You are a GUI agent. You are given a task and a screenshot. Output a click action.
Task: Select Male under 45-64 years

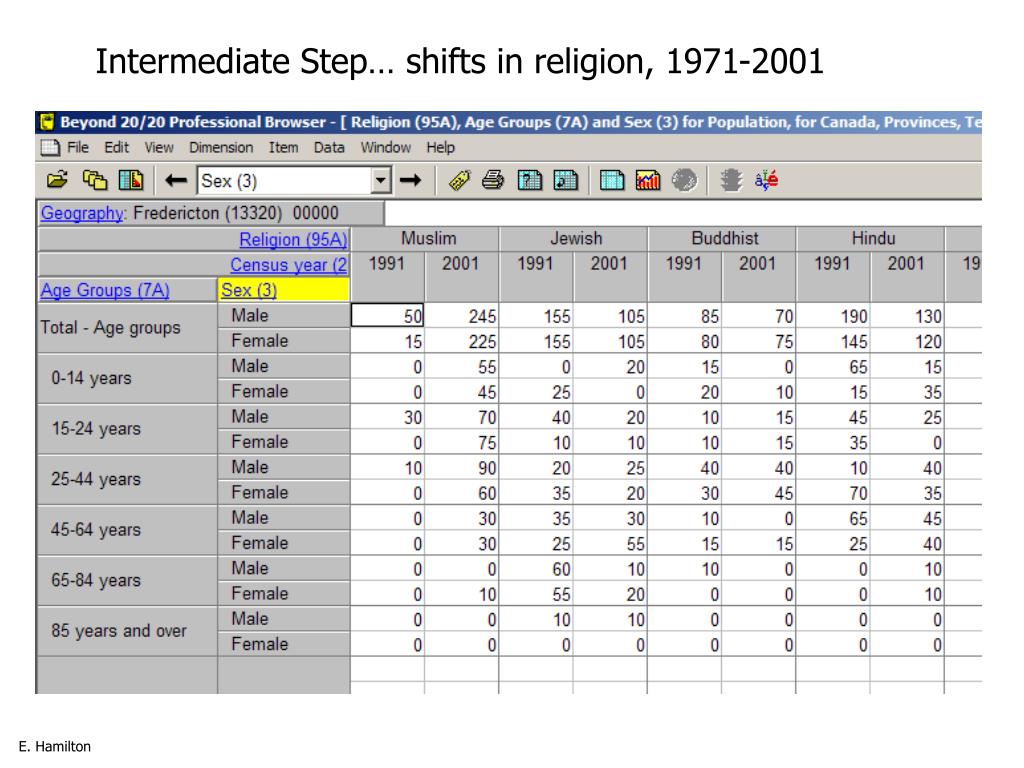(283, 518)
